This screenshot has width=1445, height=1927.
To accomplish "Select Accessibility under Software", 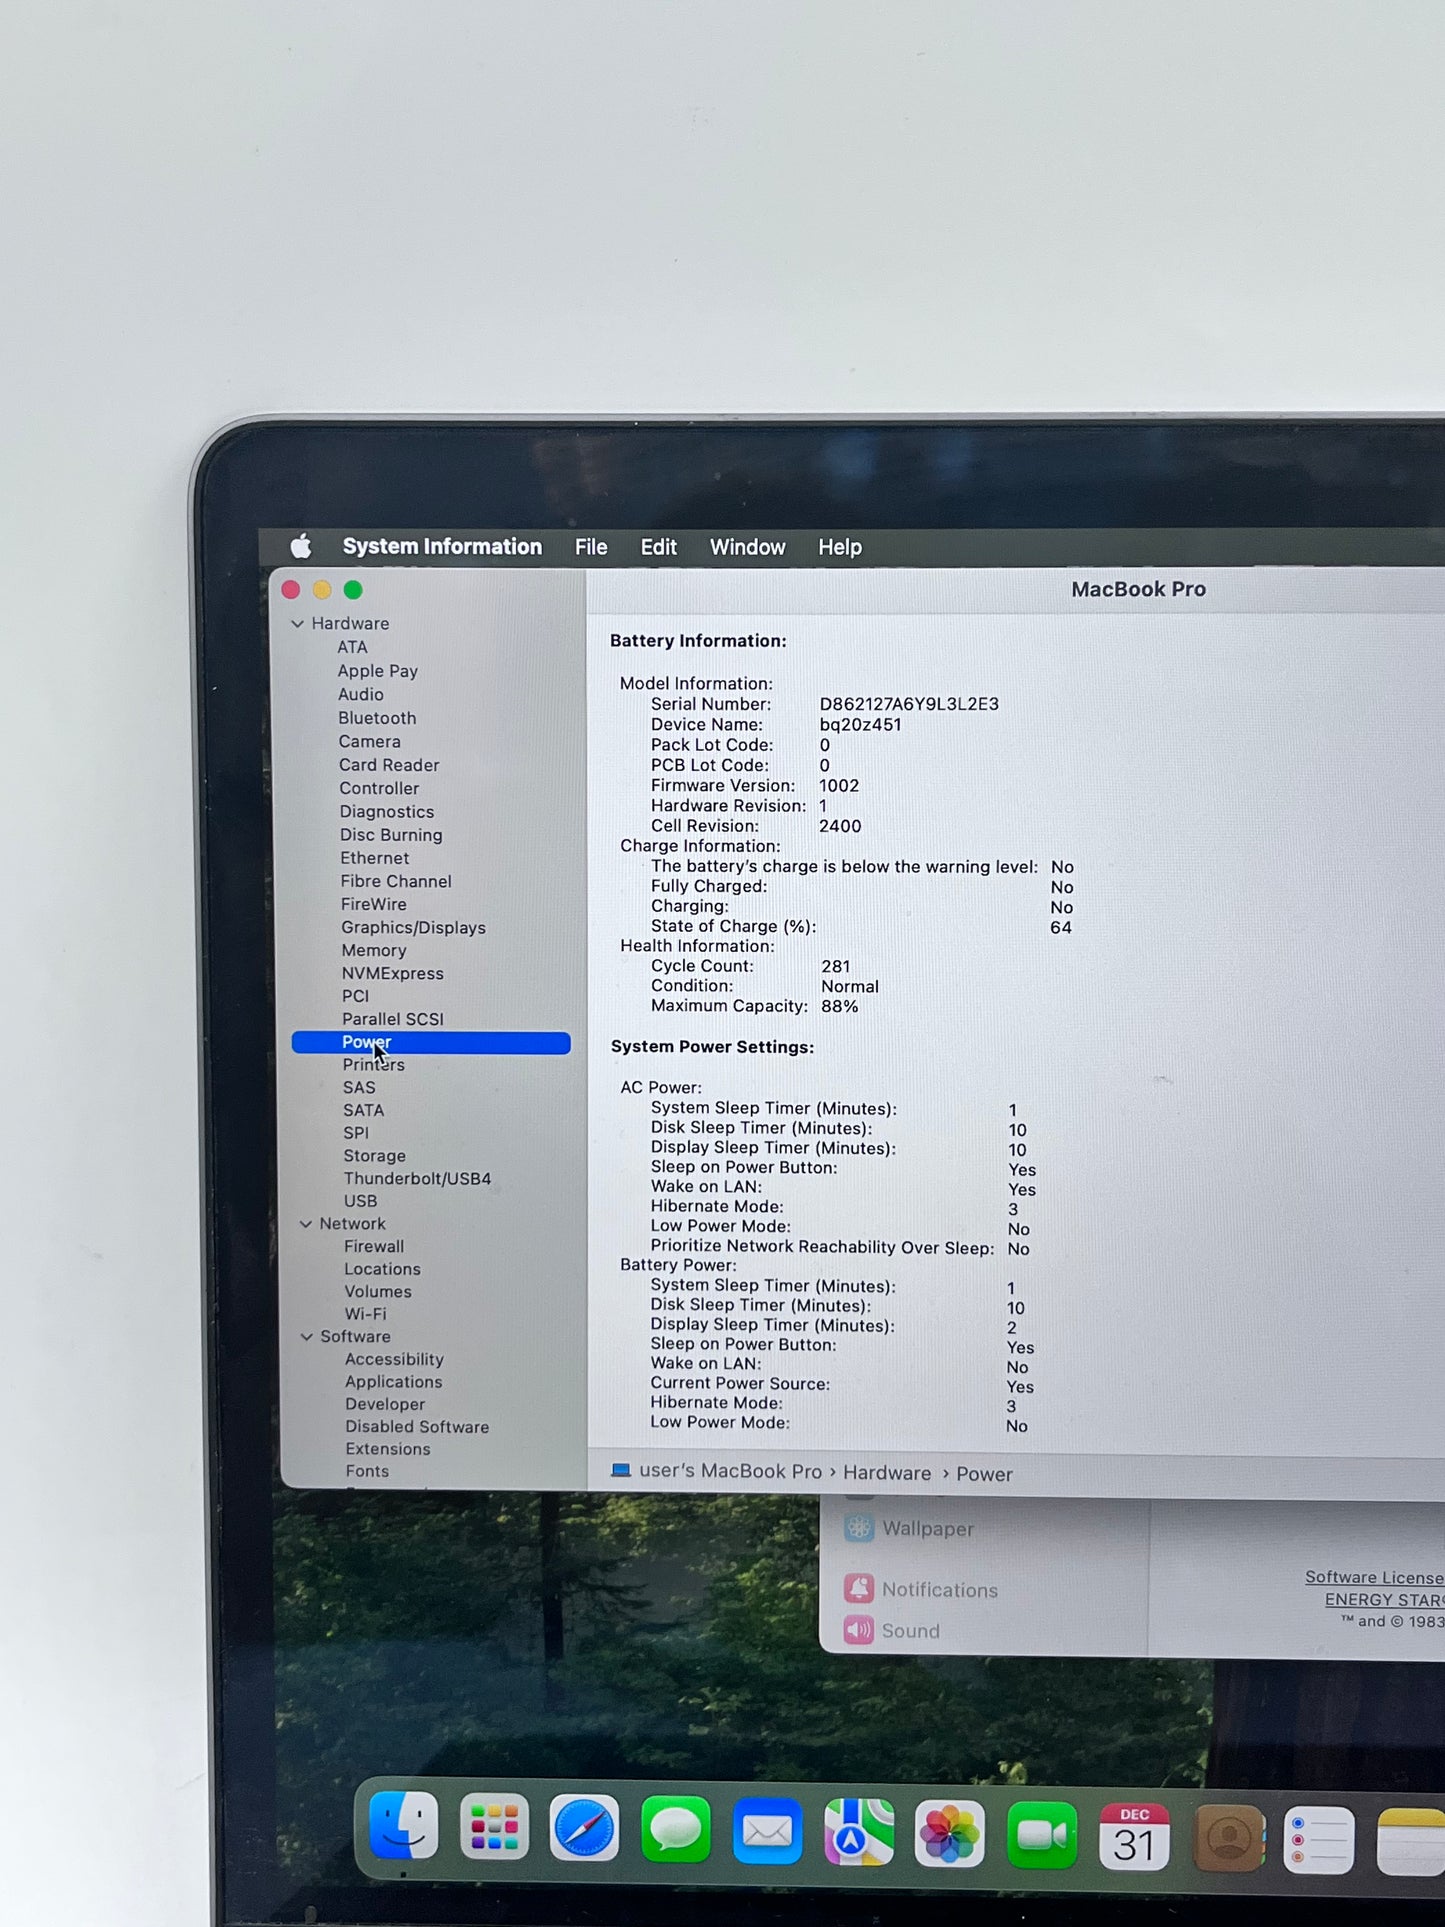I will [x=394, y=1359].
